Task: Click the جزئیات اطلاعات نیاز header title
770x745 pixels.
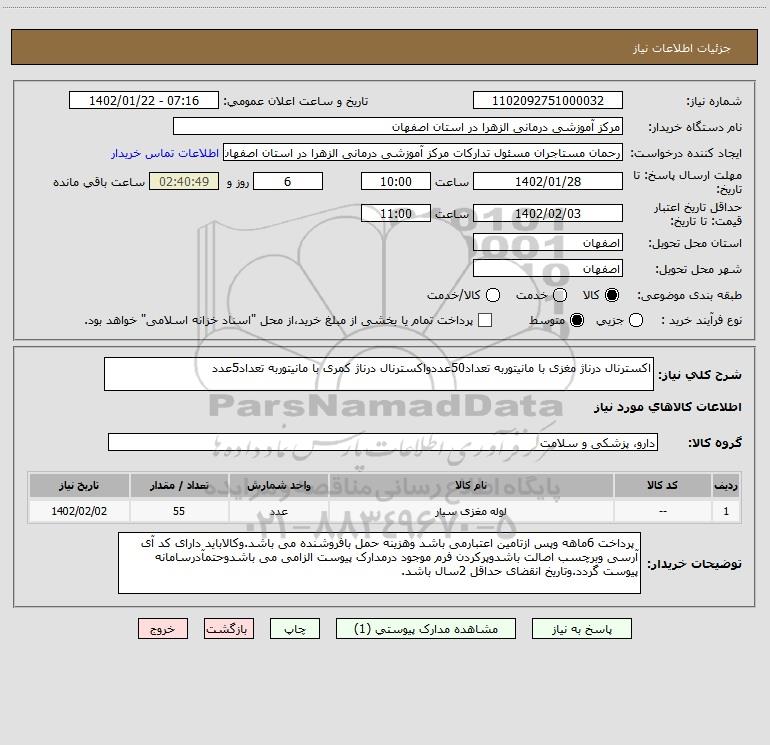Action: coord(682,48)
